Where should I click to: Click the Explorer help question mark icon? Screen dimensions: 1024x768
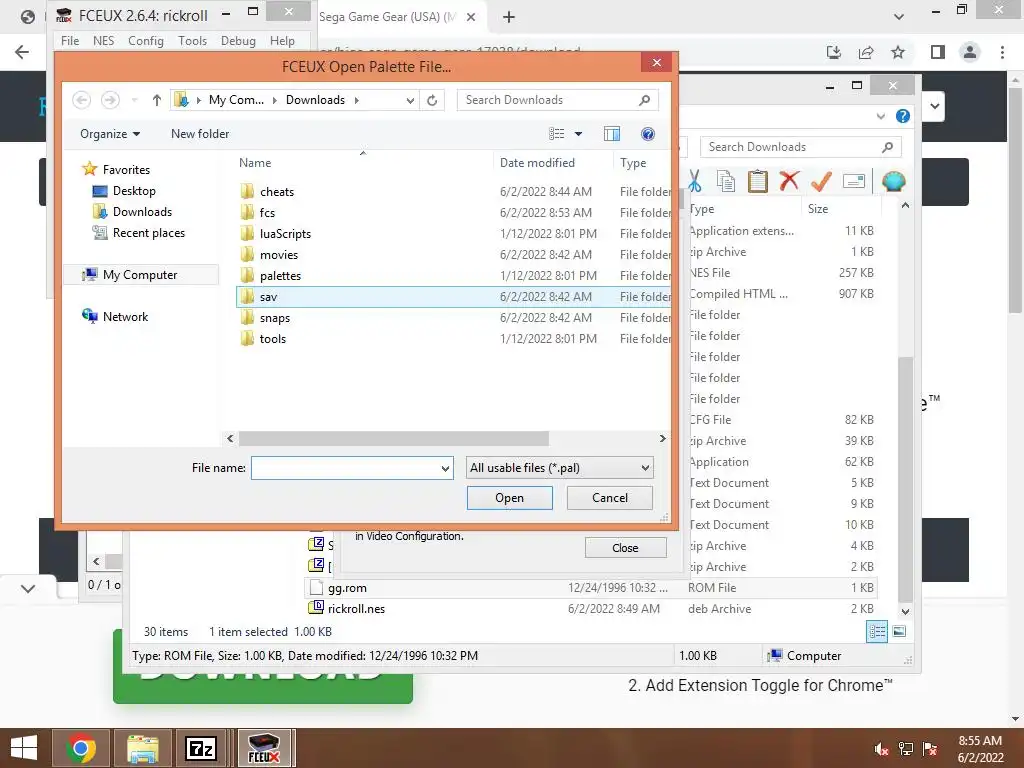click(903, 116)
